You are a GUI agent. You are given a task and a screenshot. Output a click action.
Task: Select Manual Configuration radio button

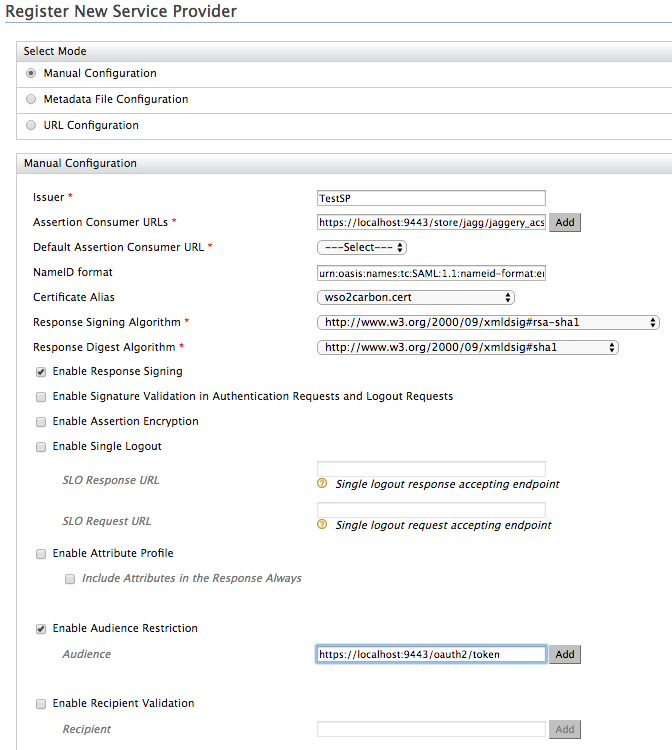pyautogui.click(x=32, y=73)
